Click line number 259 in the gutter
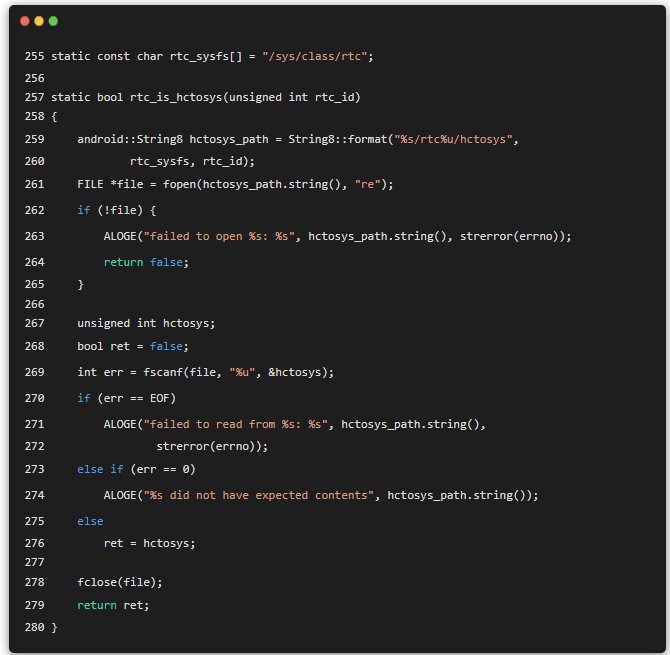 click(x=35, y=139)
